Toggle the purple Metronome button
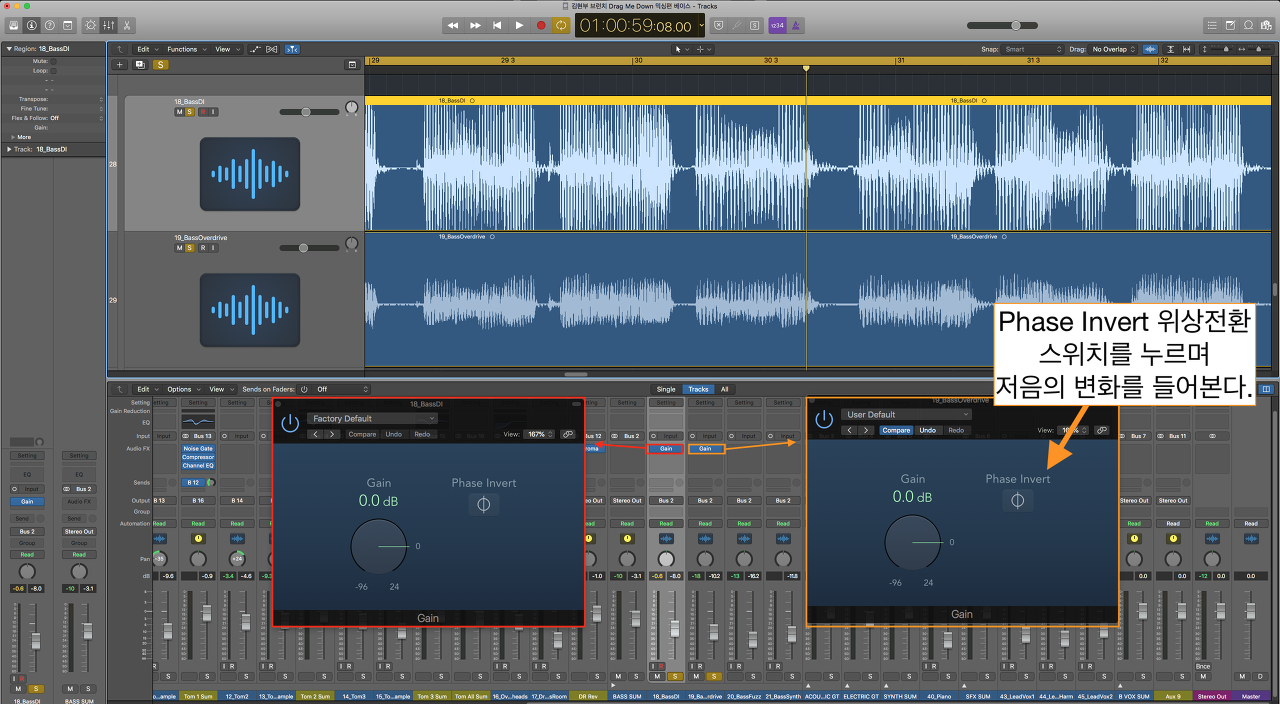This screenshot has height=704, width=1280. coord(795,25)
